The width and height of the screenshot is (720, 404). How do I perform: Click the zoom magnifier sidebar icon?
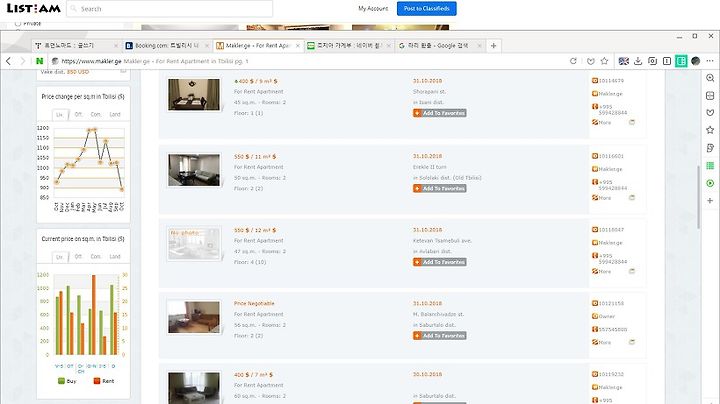710,78
